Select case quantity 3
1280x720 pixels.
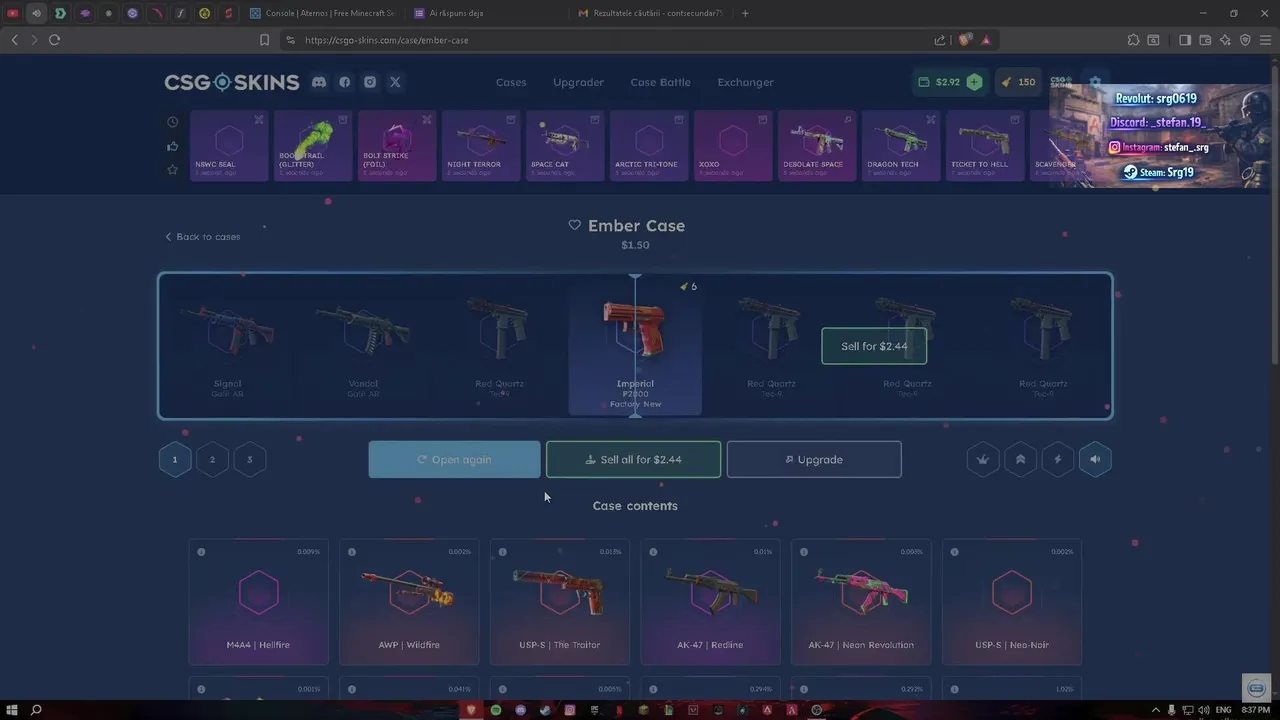249,459
